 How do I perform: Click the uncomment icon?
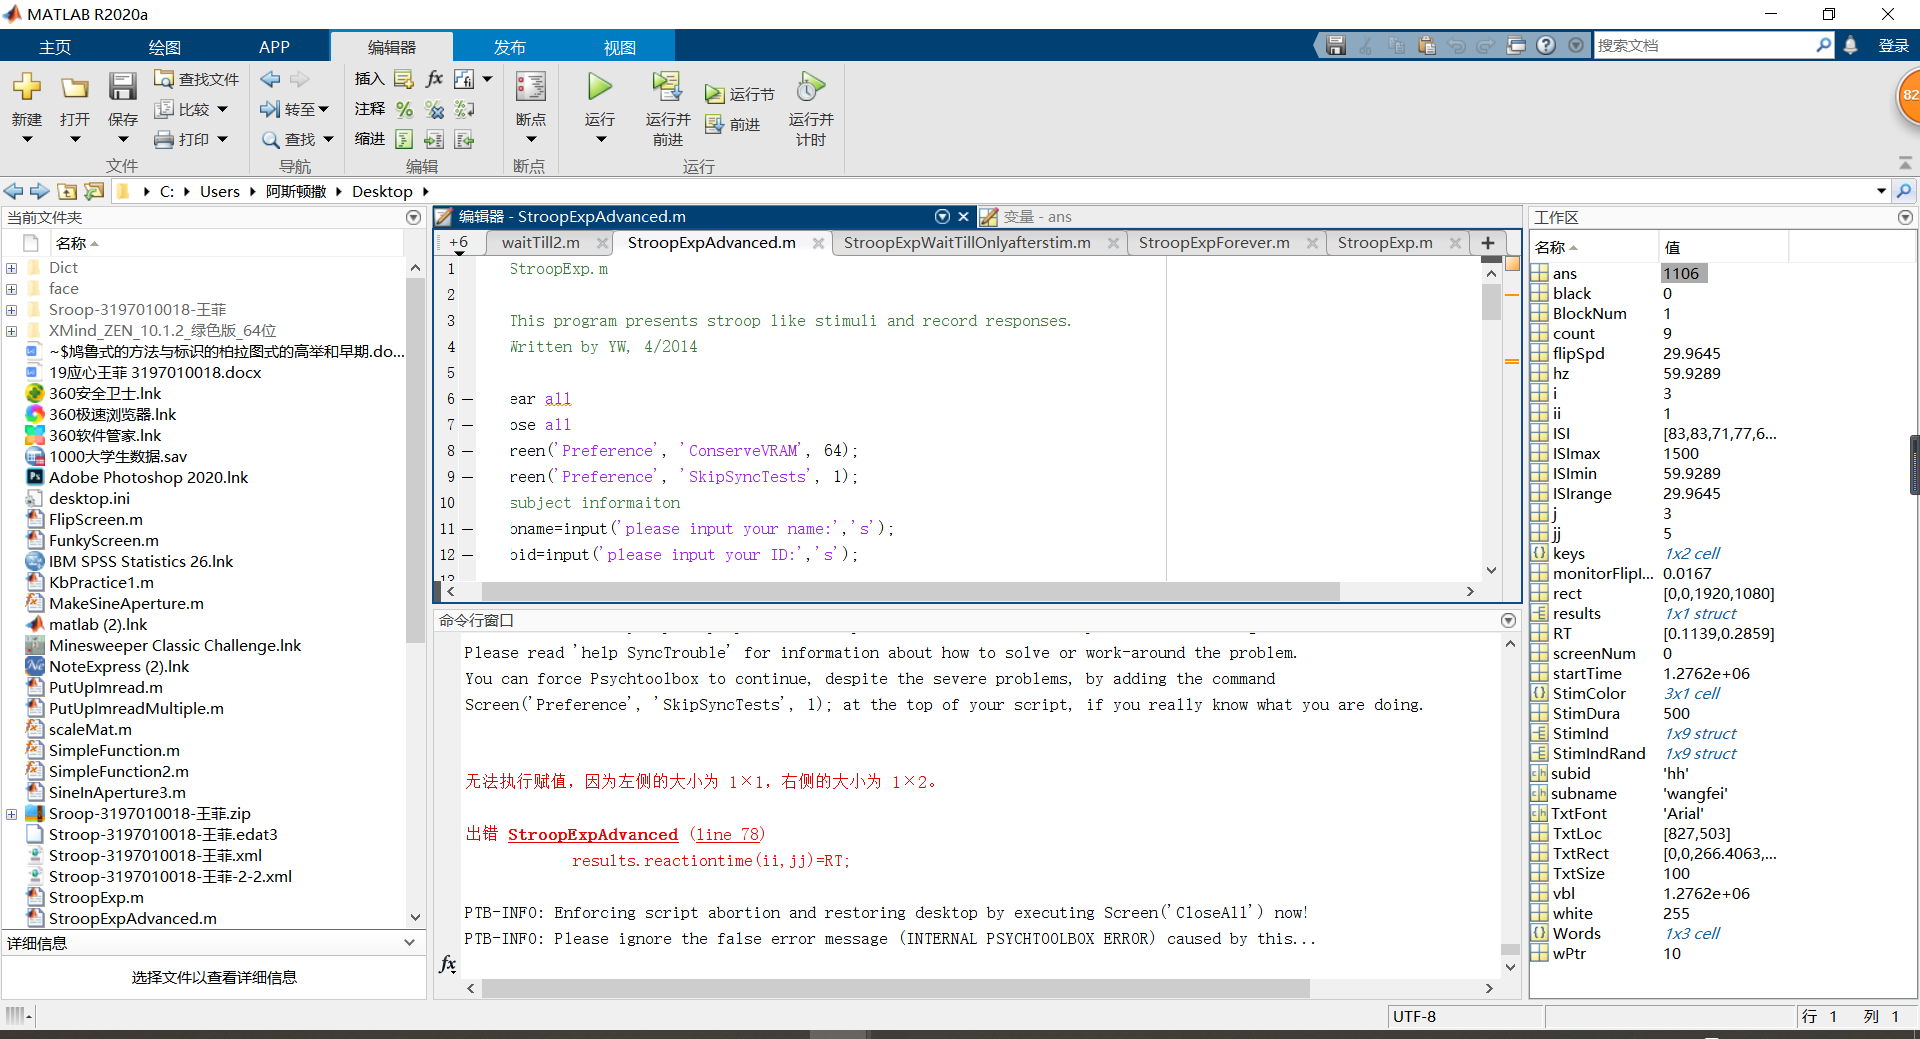point(434,109)
